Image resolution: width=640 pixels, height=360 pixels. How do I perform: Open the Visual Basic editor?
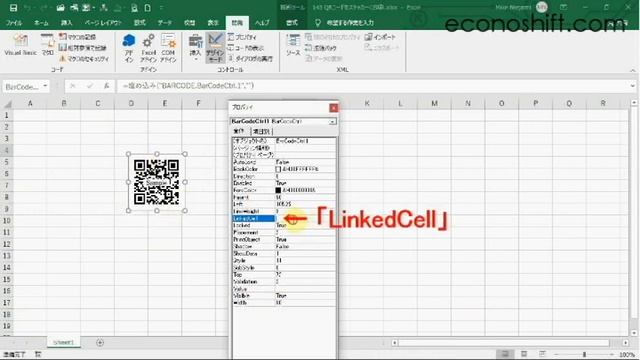coord(20,45)
